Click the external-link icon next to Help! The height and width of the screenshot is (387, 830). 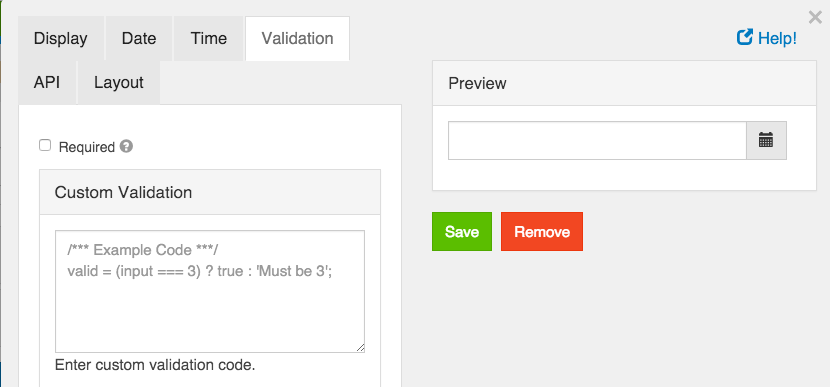pos(745,37)
